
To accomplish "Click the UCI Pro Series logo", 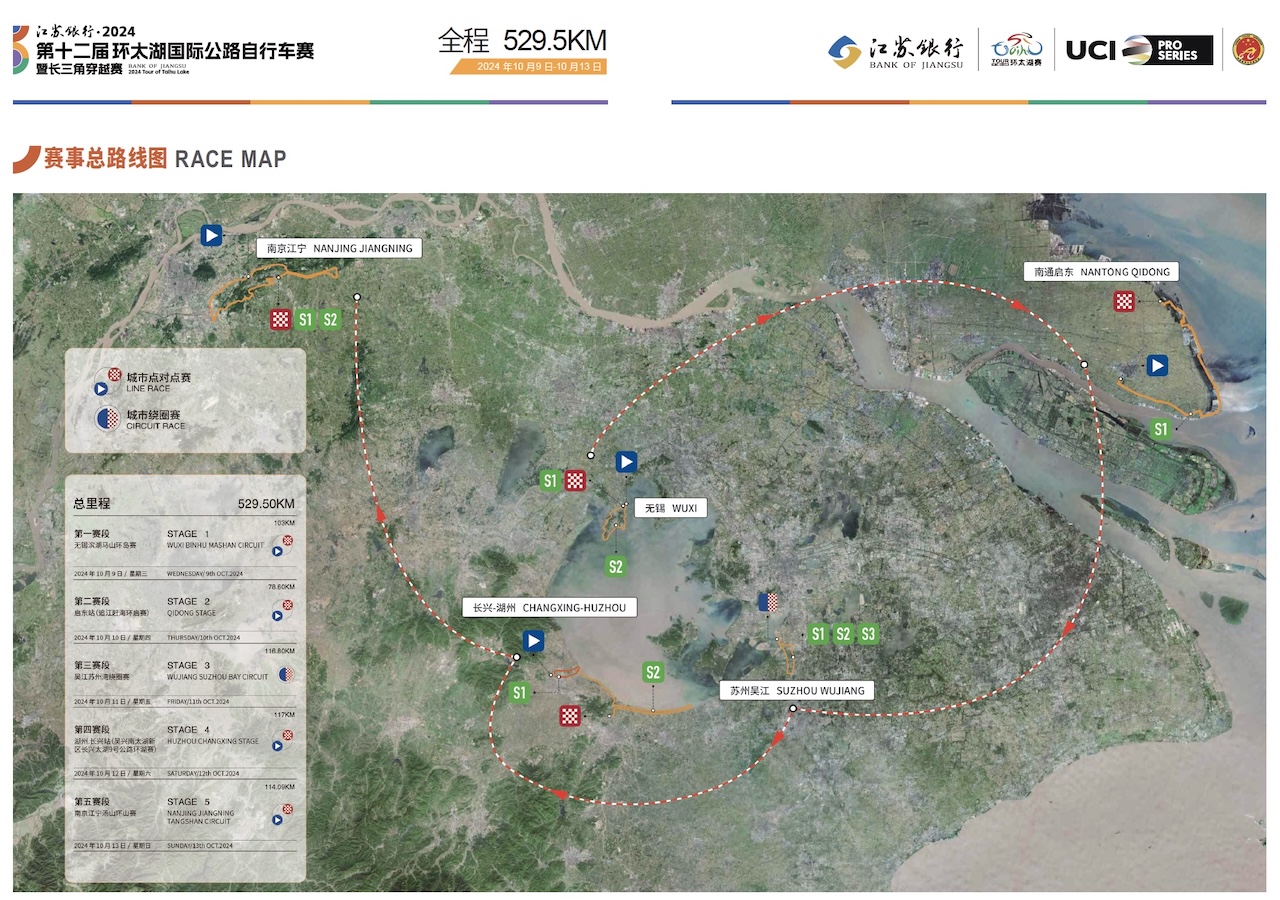I will pos(1139,50).
